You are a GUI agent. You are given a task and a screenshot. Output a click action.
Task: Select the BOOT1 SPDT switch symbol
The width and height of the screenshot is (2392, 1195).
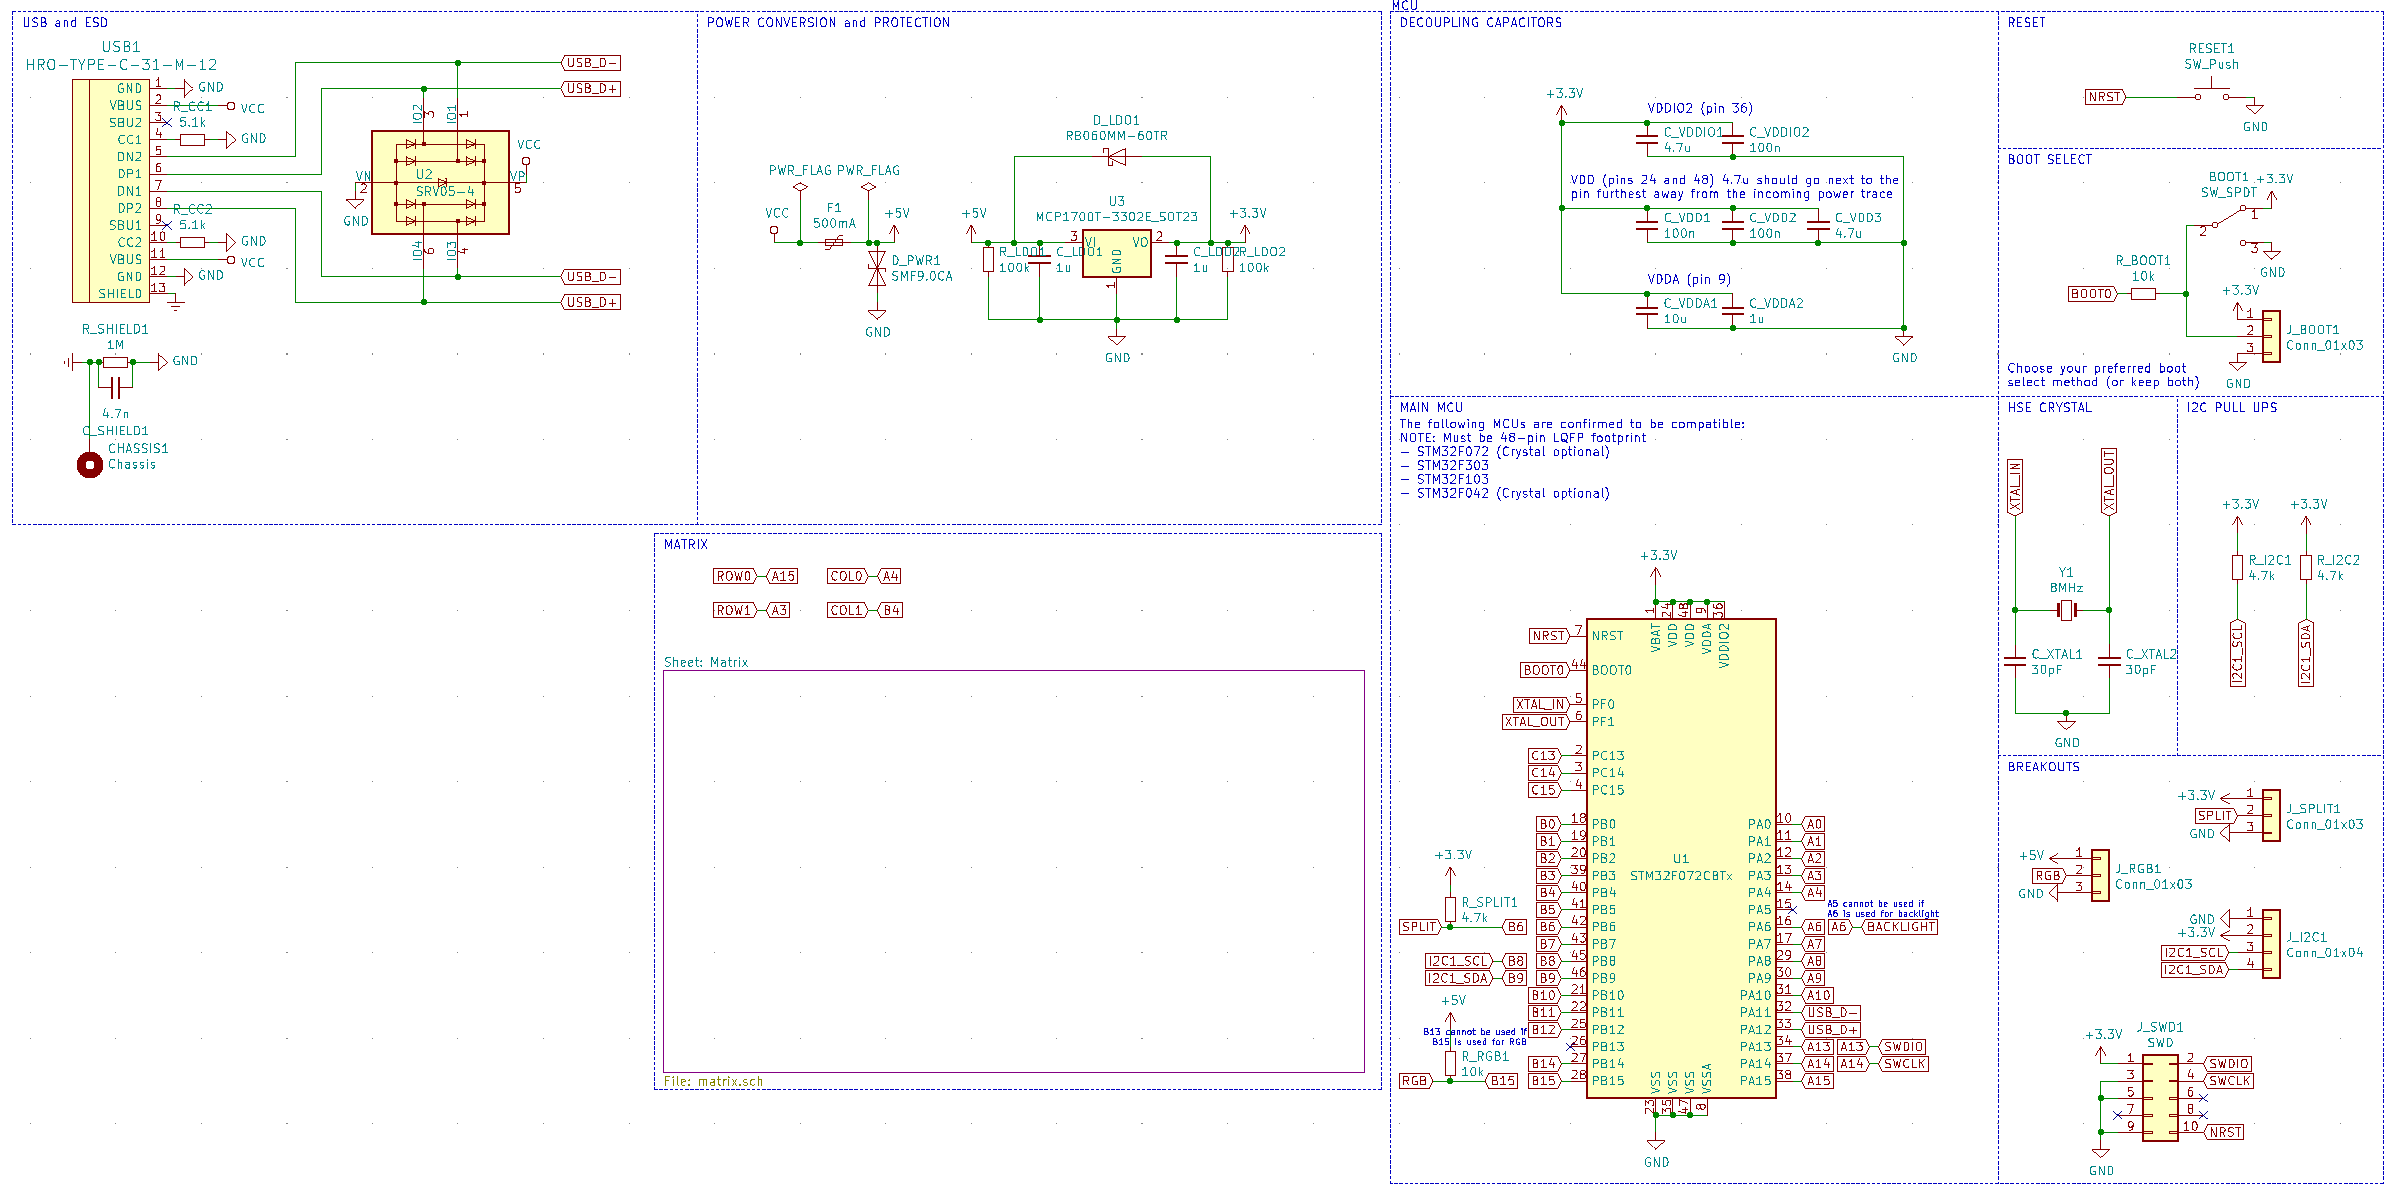coord(2230,222)
